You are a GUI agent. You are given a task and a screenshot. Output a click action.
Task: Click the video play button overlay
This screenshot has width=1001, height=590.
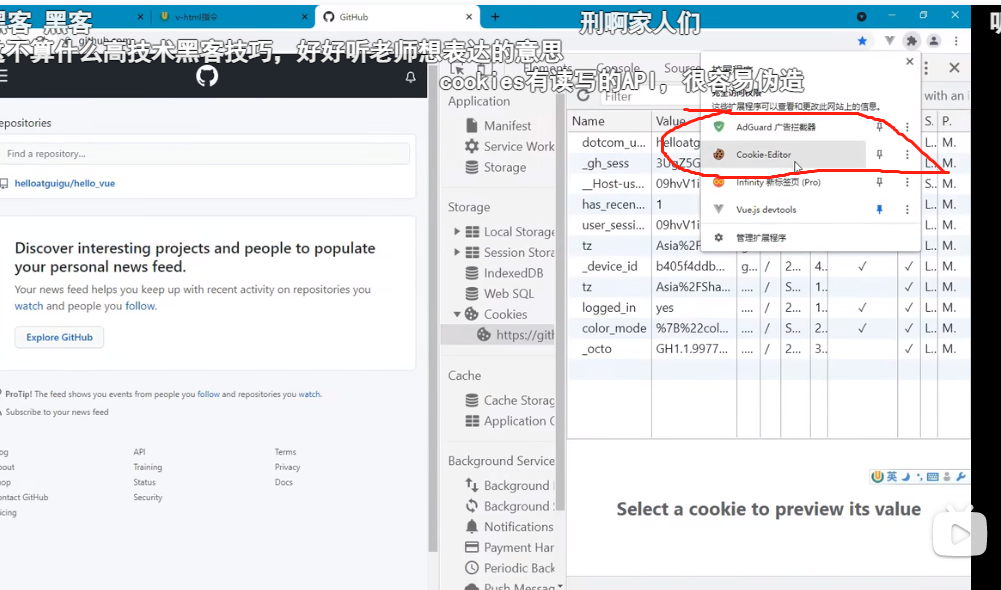960,534
